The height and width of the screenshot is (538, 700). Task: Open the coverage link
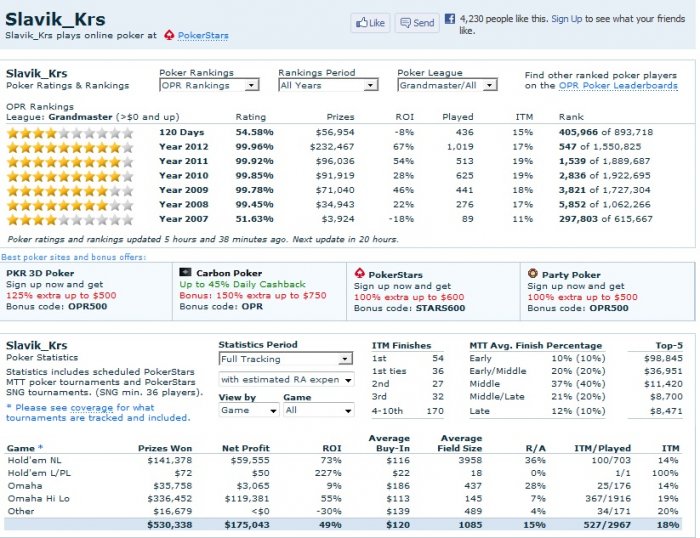[92, 408]
